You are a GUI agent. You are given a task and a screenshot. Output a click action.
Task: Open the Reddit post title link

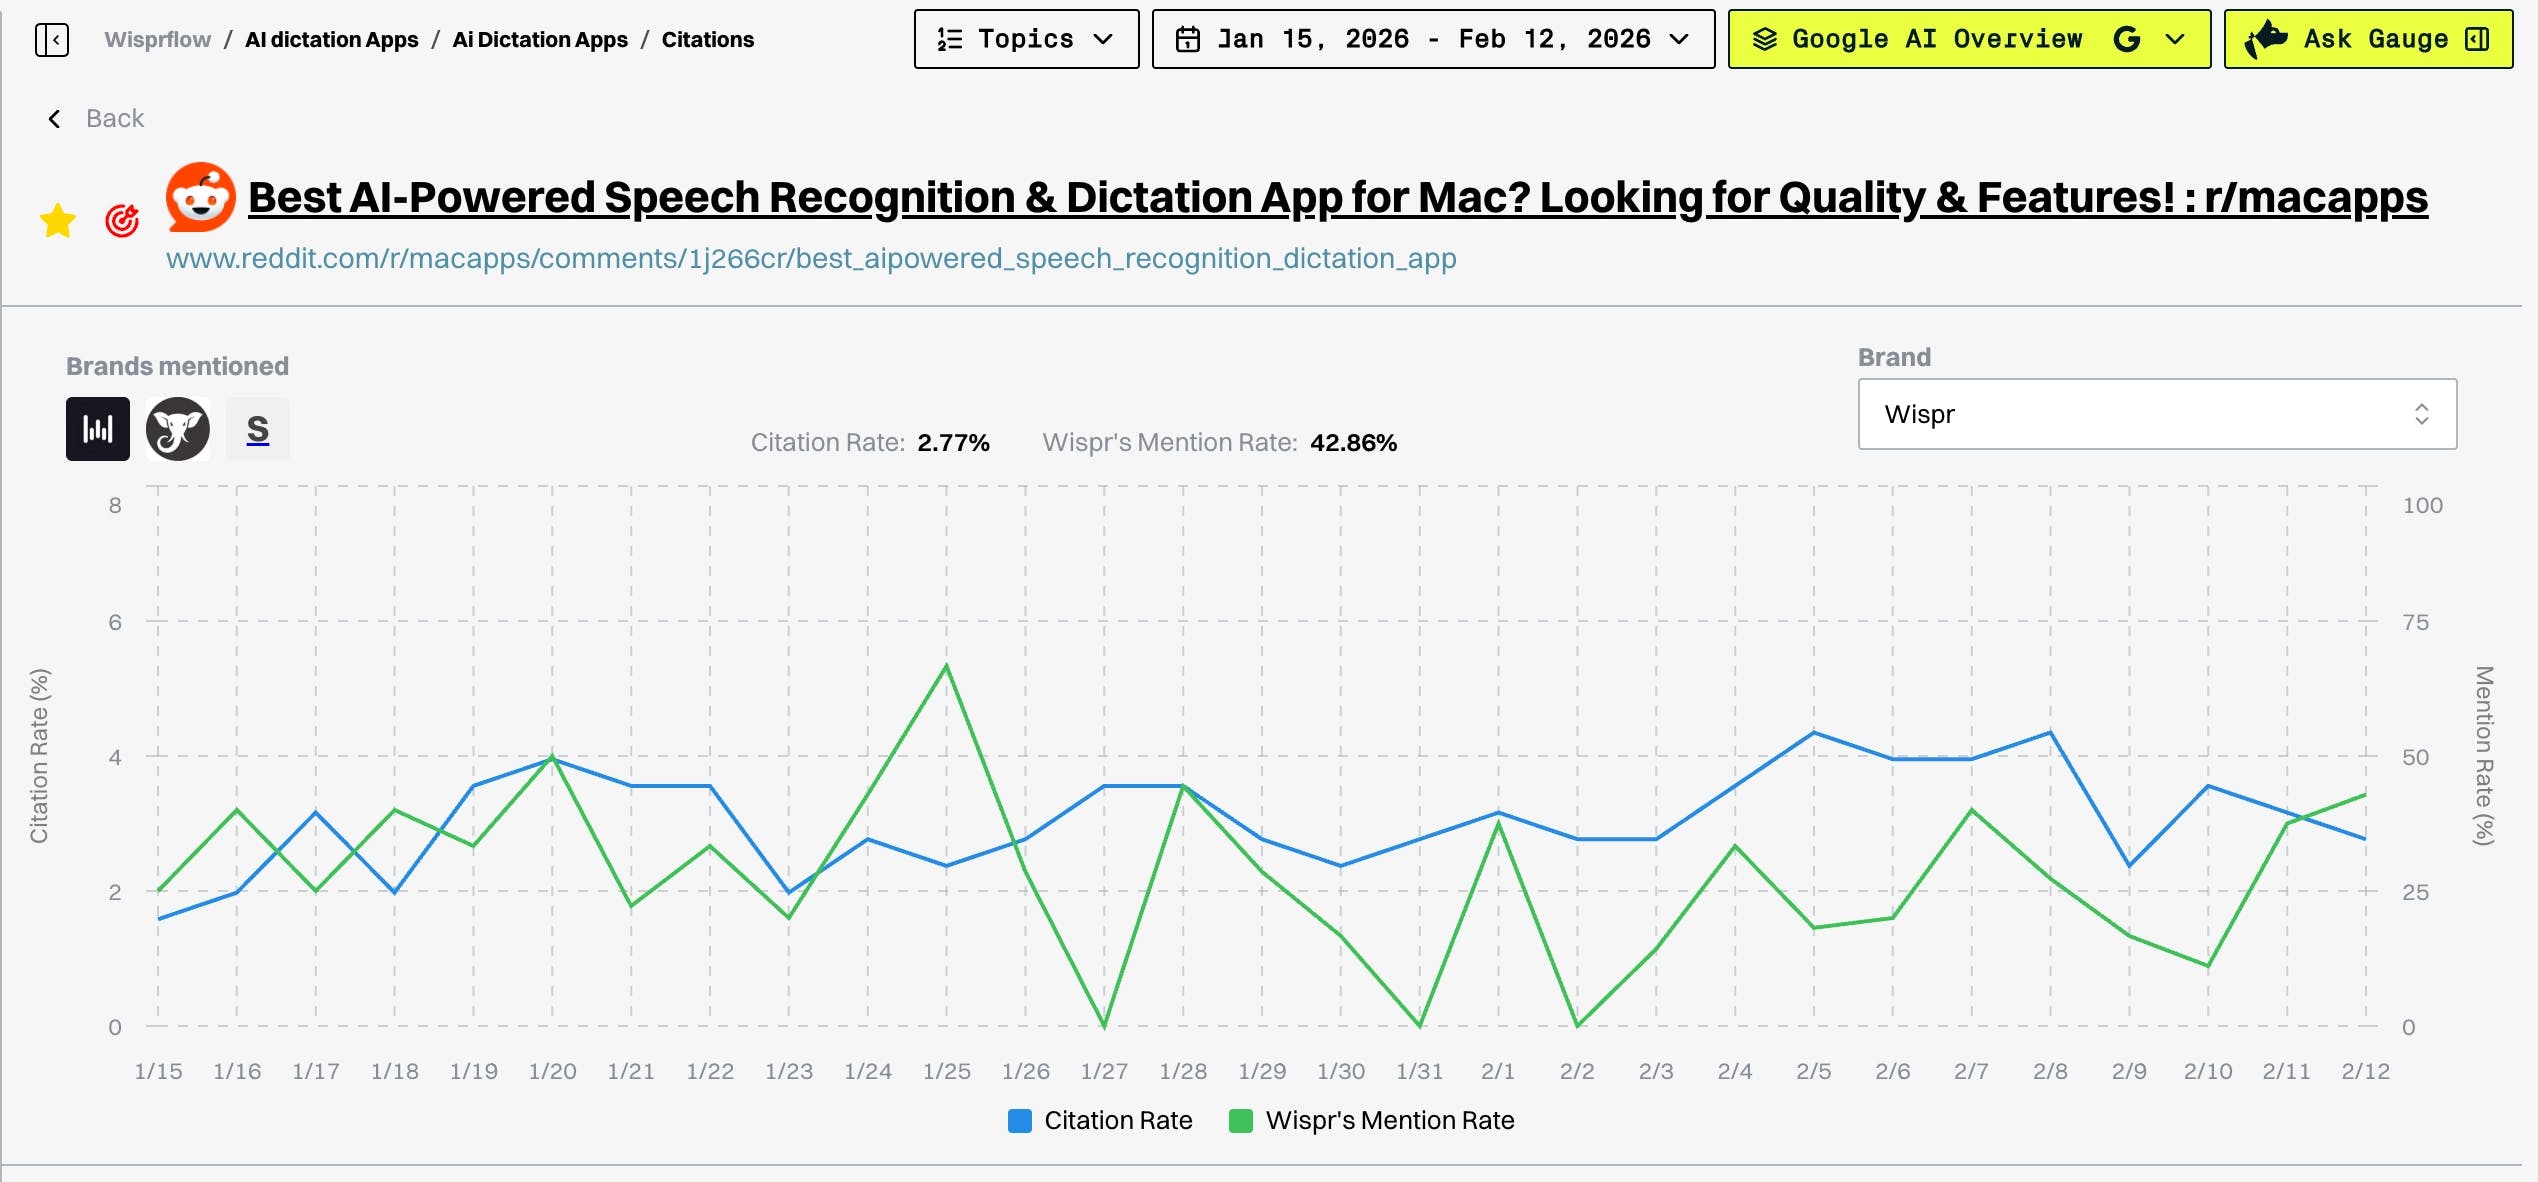pyautogui.click(x=1337, y=198)
